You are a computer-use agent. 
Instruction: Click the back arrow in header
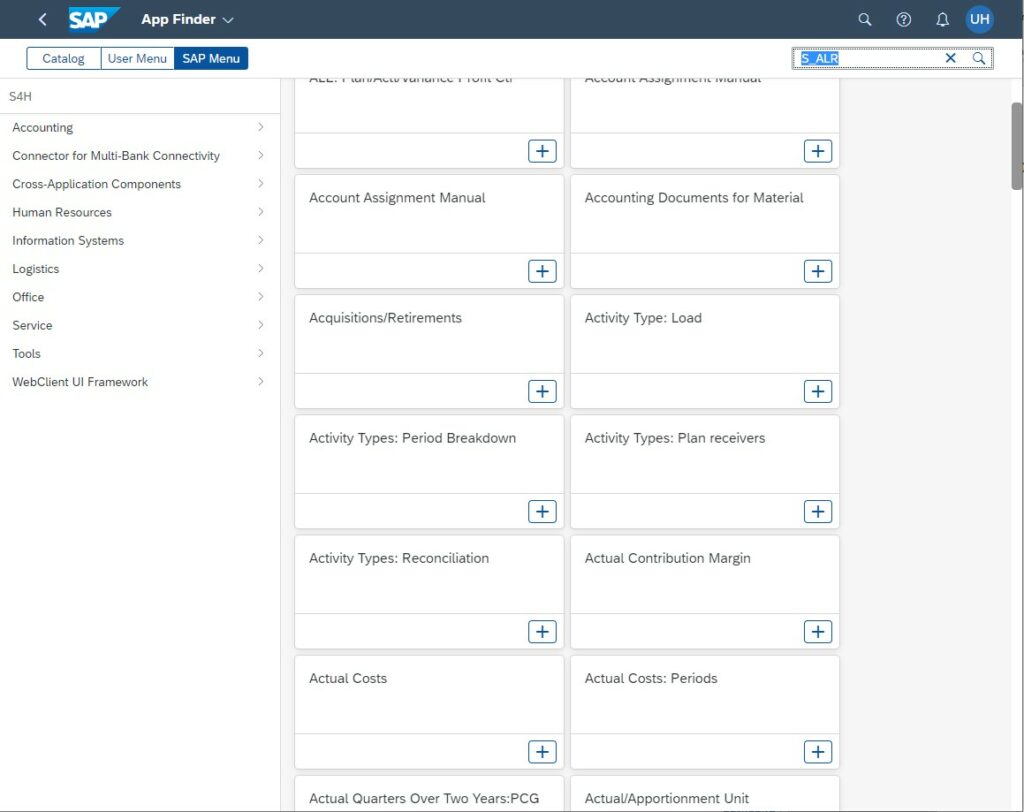pyautogui.click(x=42, y=19)
